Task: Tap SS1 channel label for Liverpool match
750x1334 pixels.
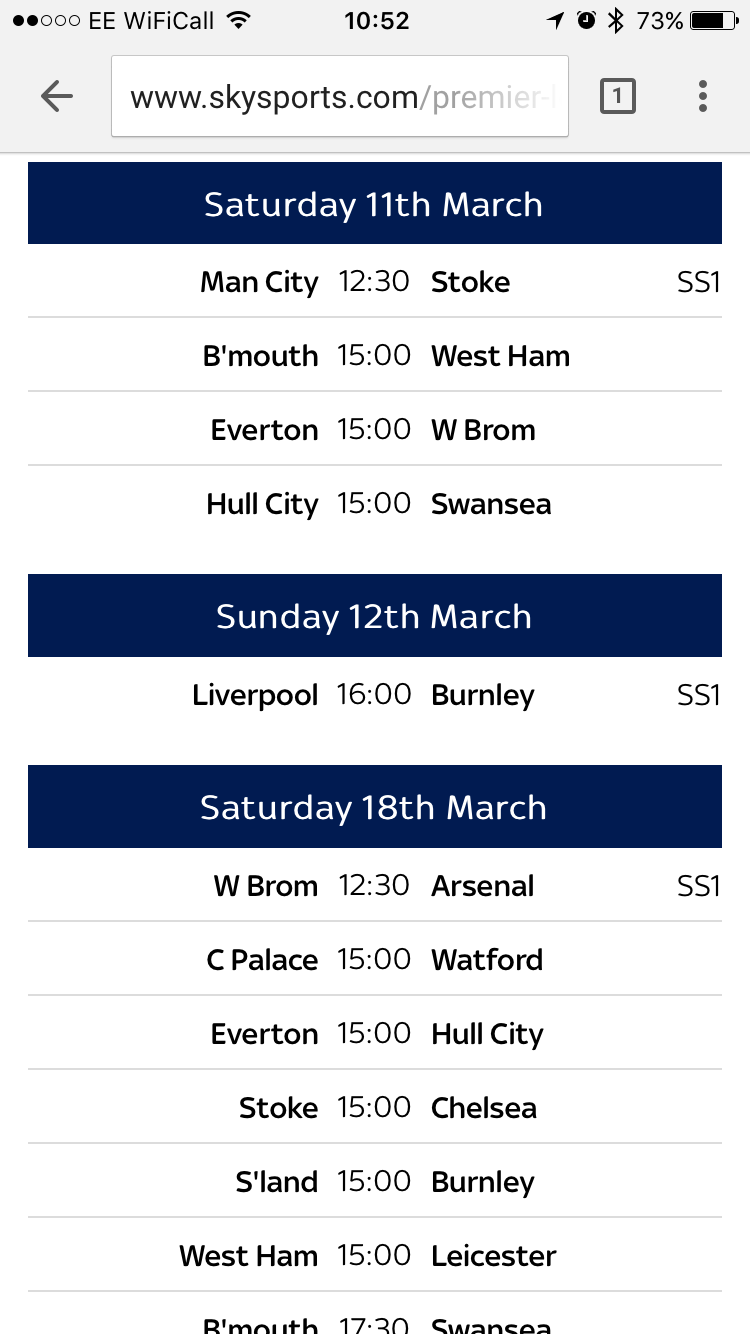Action: pos(699,695)
